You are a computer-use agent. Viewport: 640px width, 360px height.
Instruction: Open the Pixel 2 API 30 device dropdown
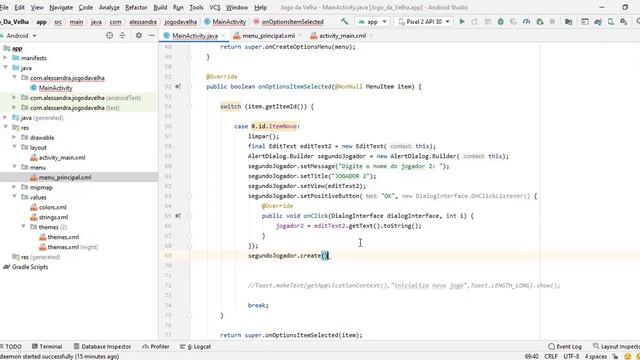[x=424, y=22]
